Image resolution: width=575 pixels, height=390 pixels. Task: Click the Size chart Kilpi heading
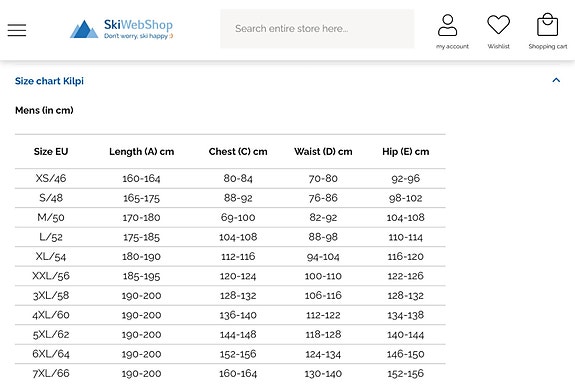(x=50, y=81)
